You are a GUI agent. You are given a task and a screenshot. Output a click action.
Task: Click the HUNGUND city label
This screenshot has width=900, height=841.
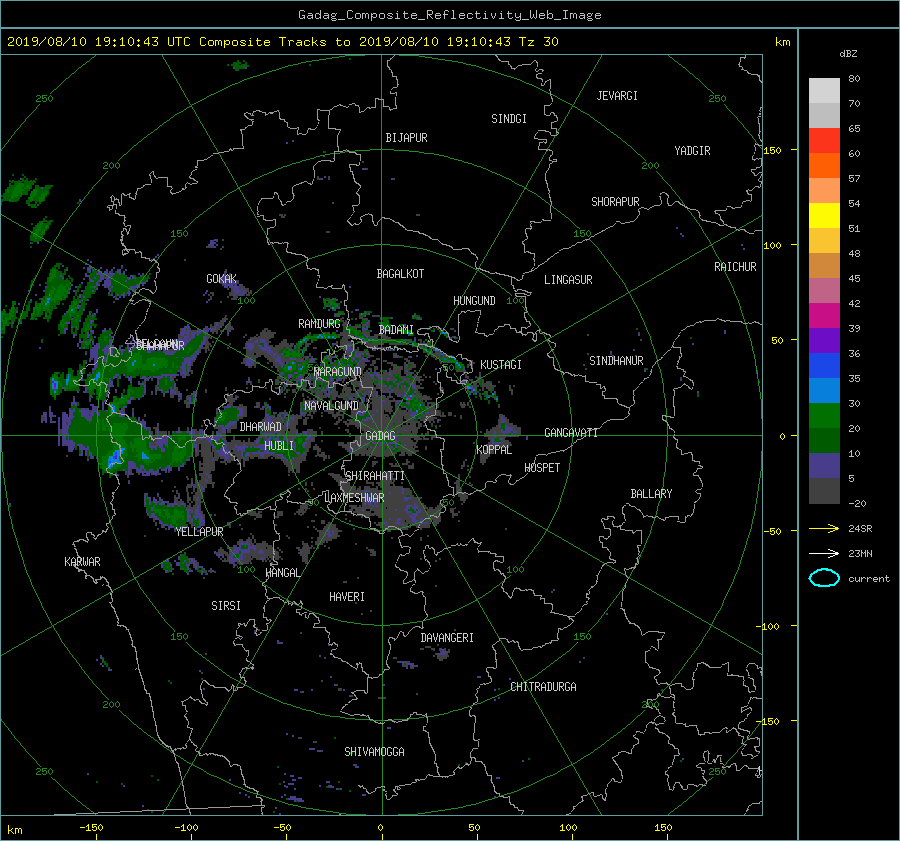474,301
